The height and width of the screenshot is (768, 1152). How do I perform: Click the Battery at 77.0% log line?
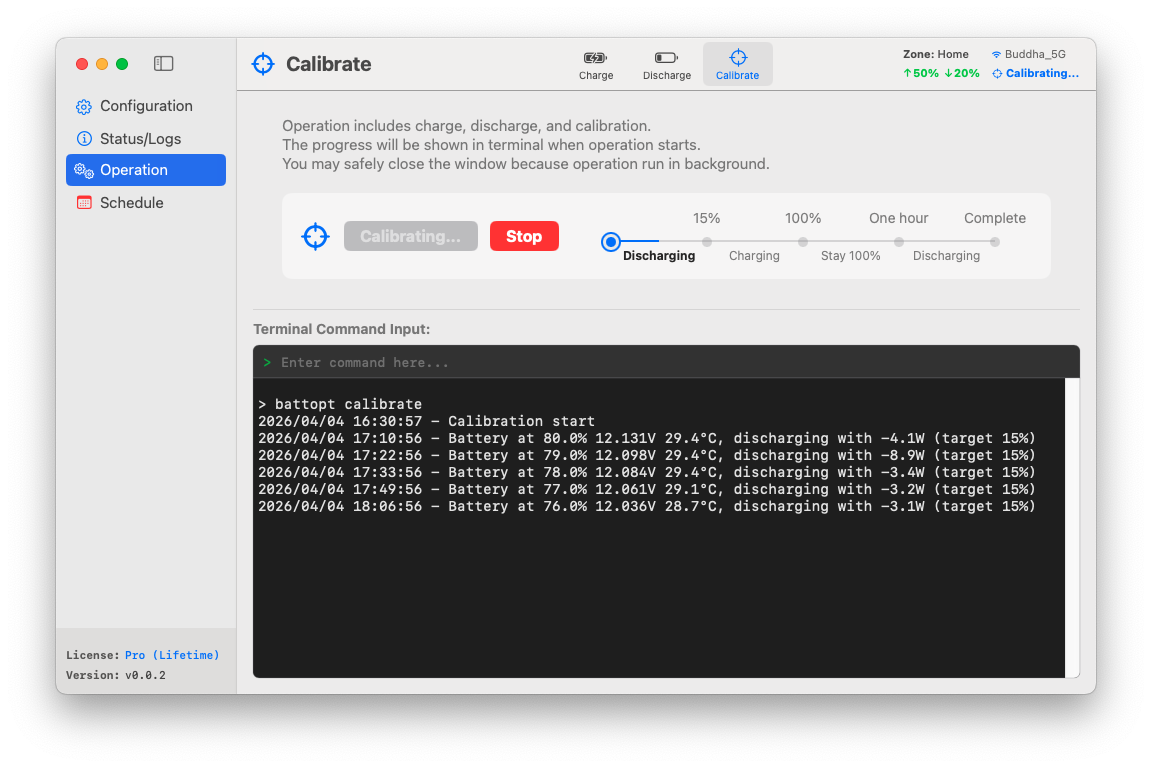pos(647,489)
